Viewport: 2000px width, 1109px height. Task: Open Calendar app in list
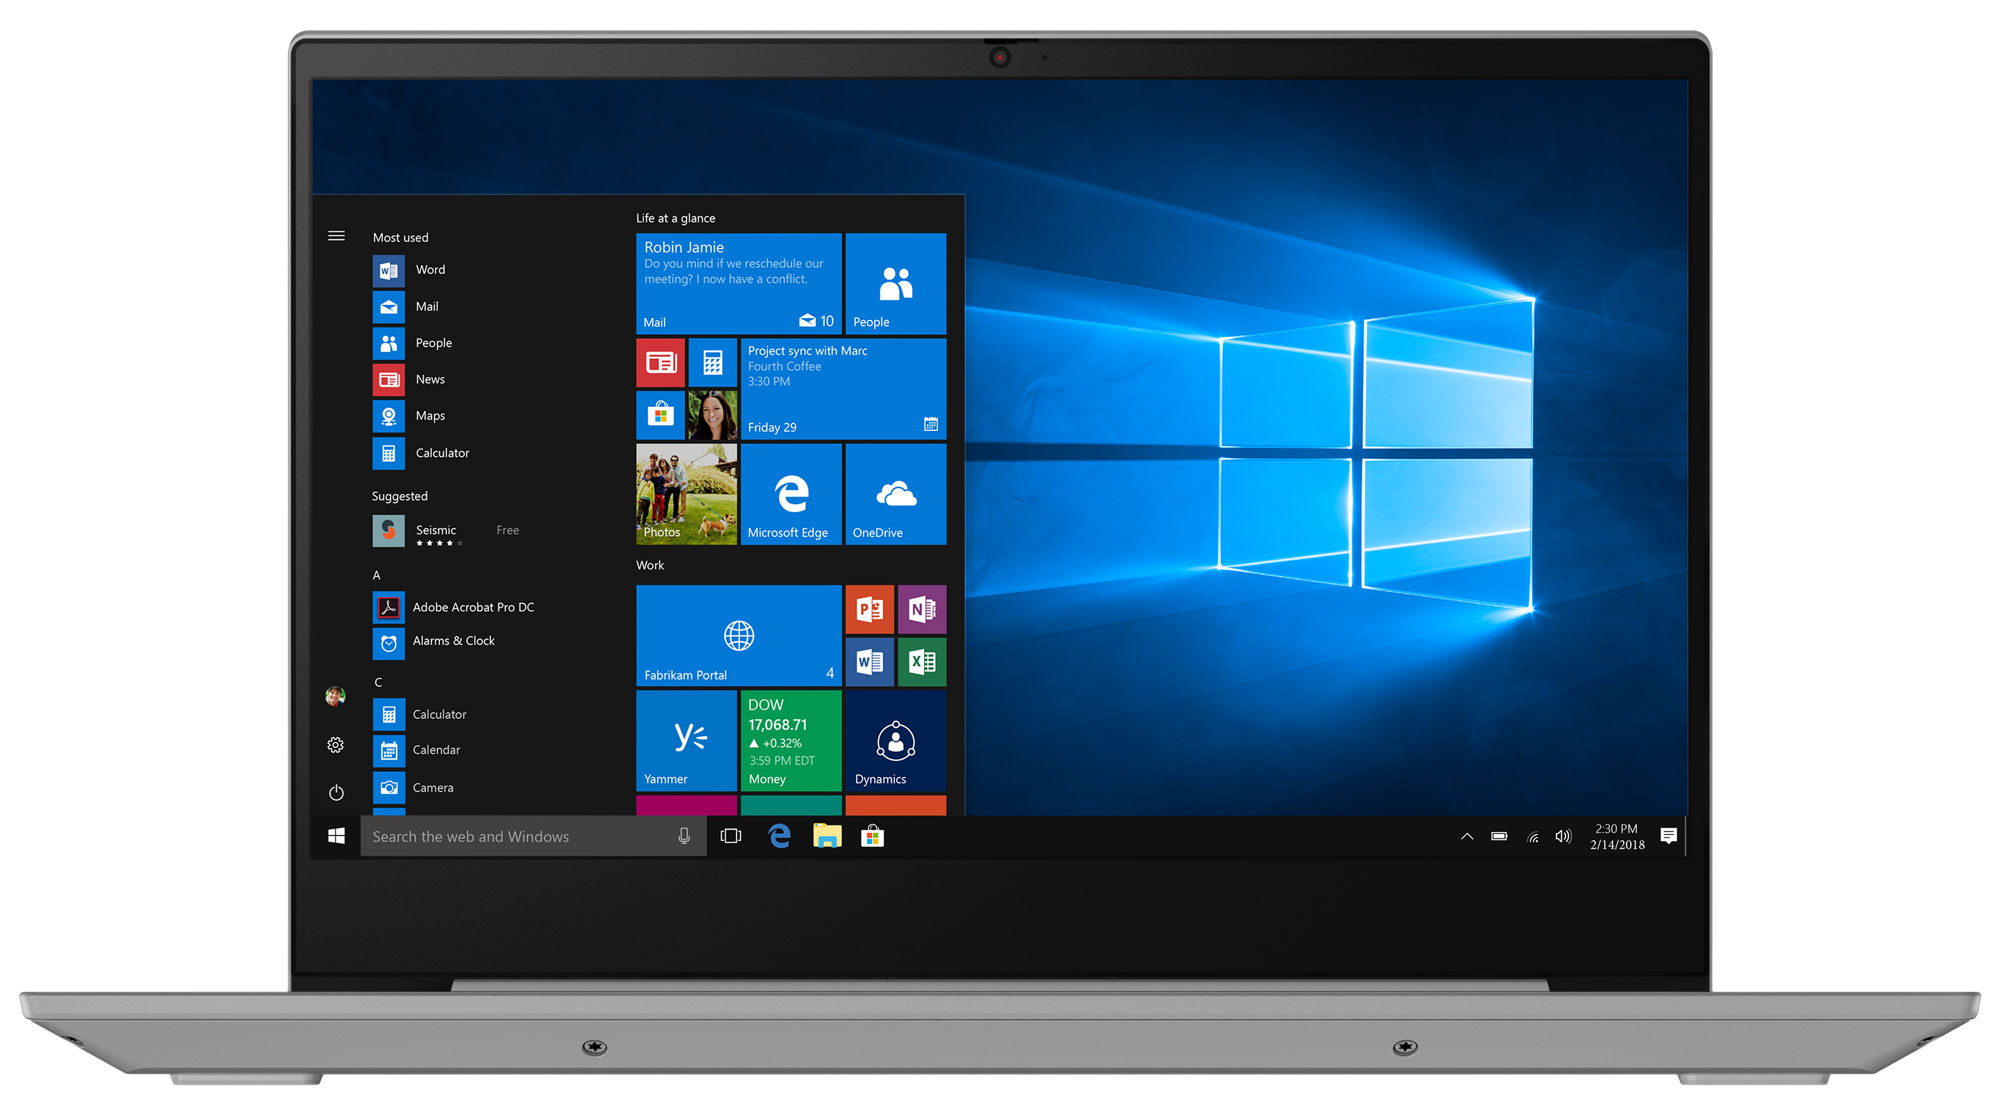click(x=417, y=750)
